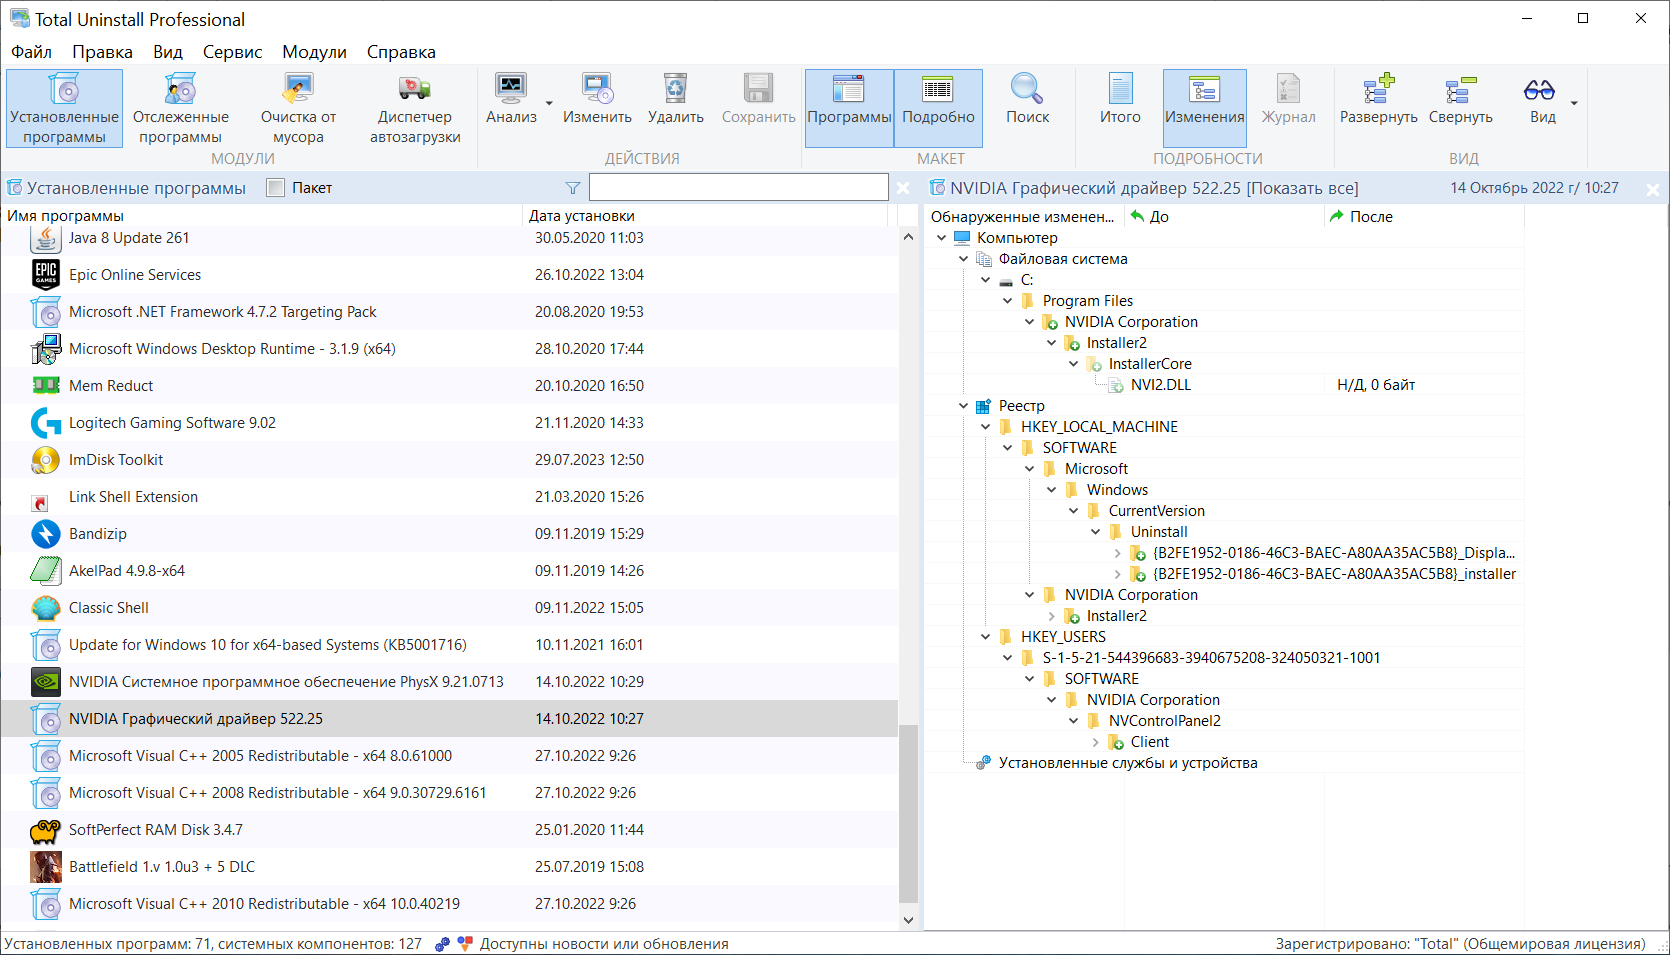Click the После column header
The image size is (1670, 955).
(x=1425, y=217)
